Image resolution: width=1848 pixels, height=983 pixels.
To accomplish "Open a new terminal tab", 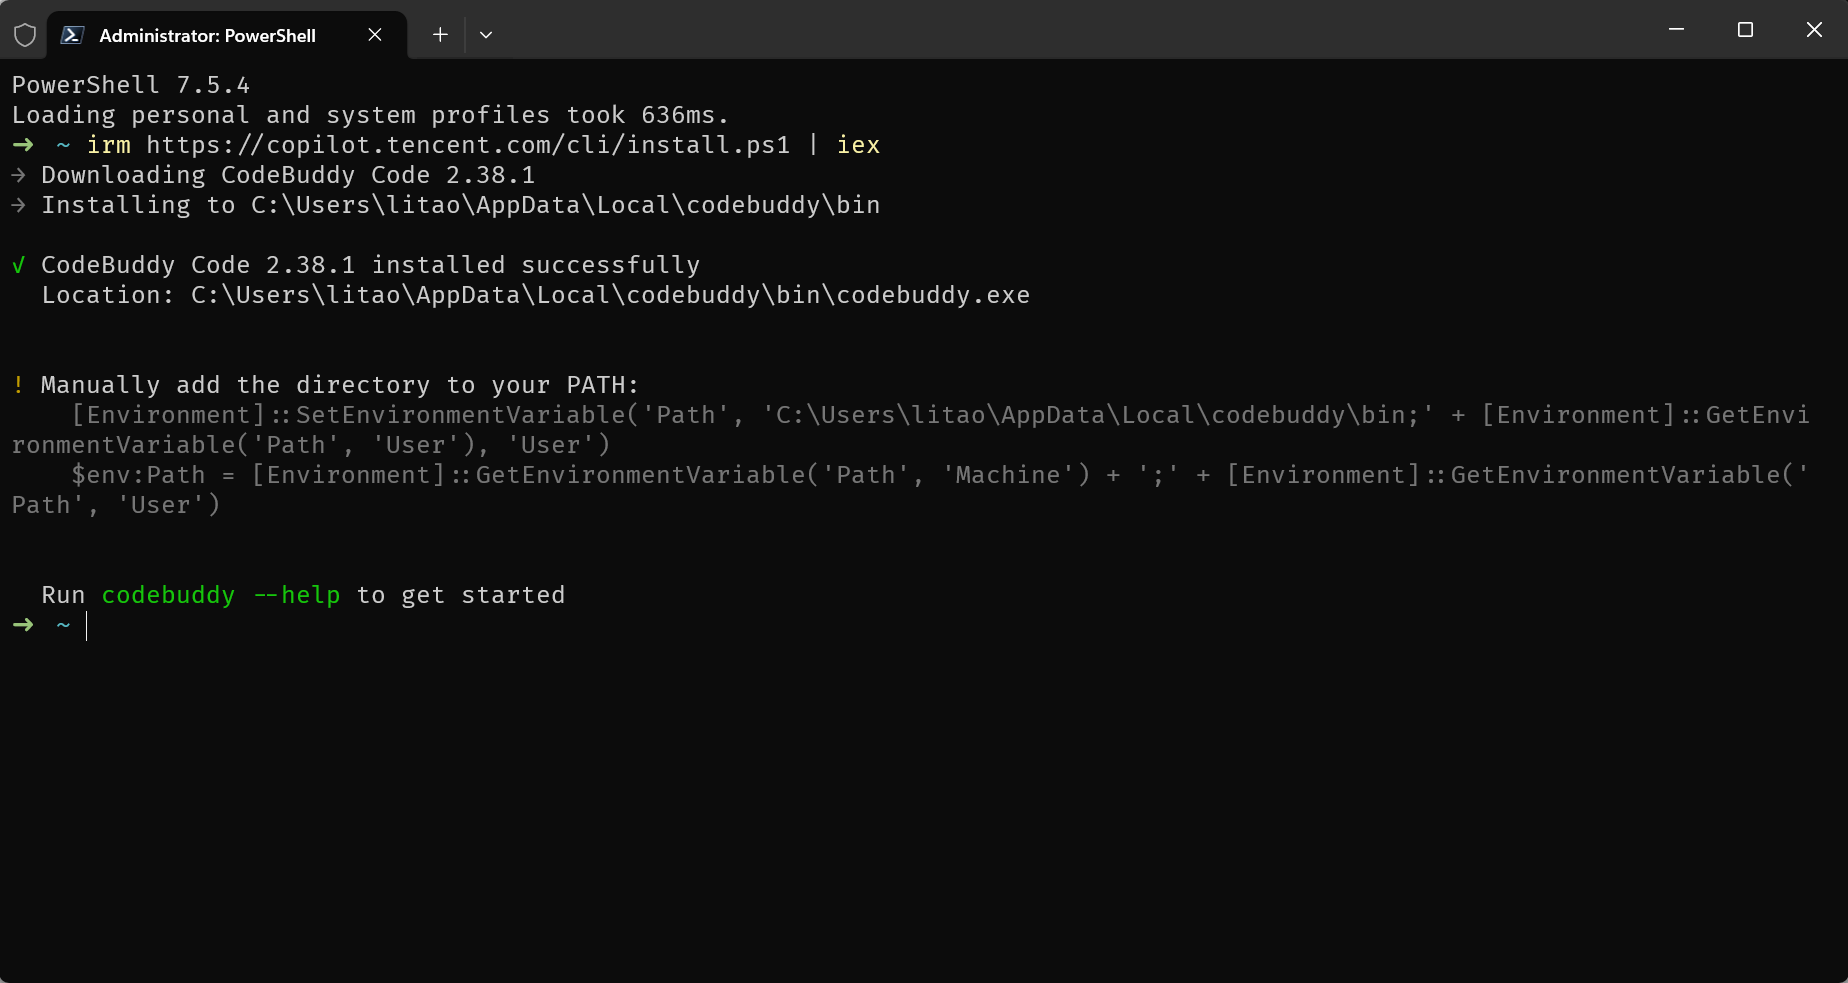I will pos(440,35).
